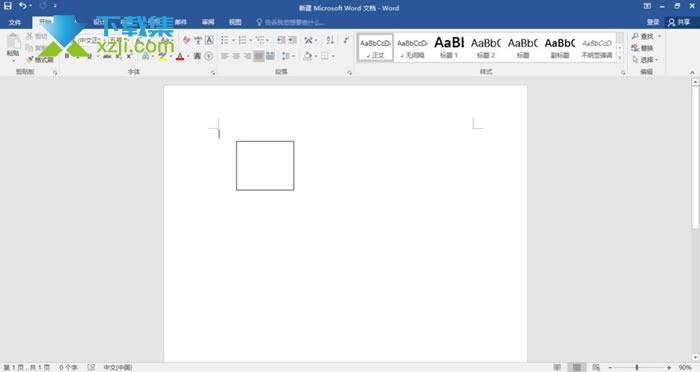700x372 pixels.
Task: Increase the paragraph indent
Action: (x=292, y=40)
